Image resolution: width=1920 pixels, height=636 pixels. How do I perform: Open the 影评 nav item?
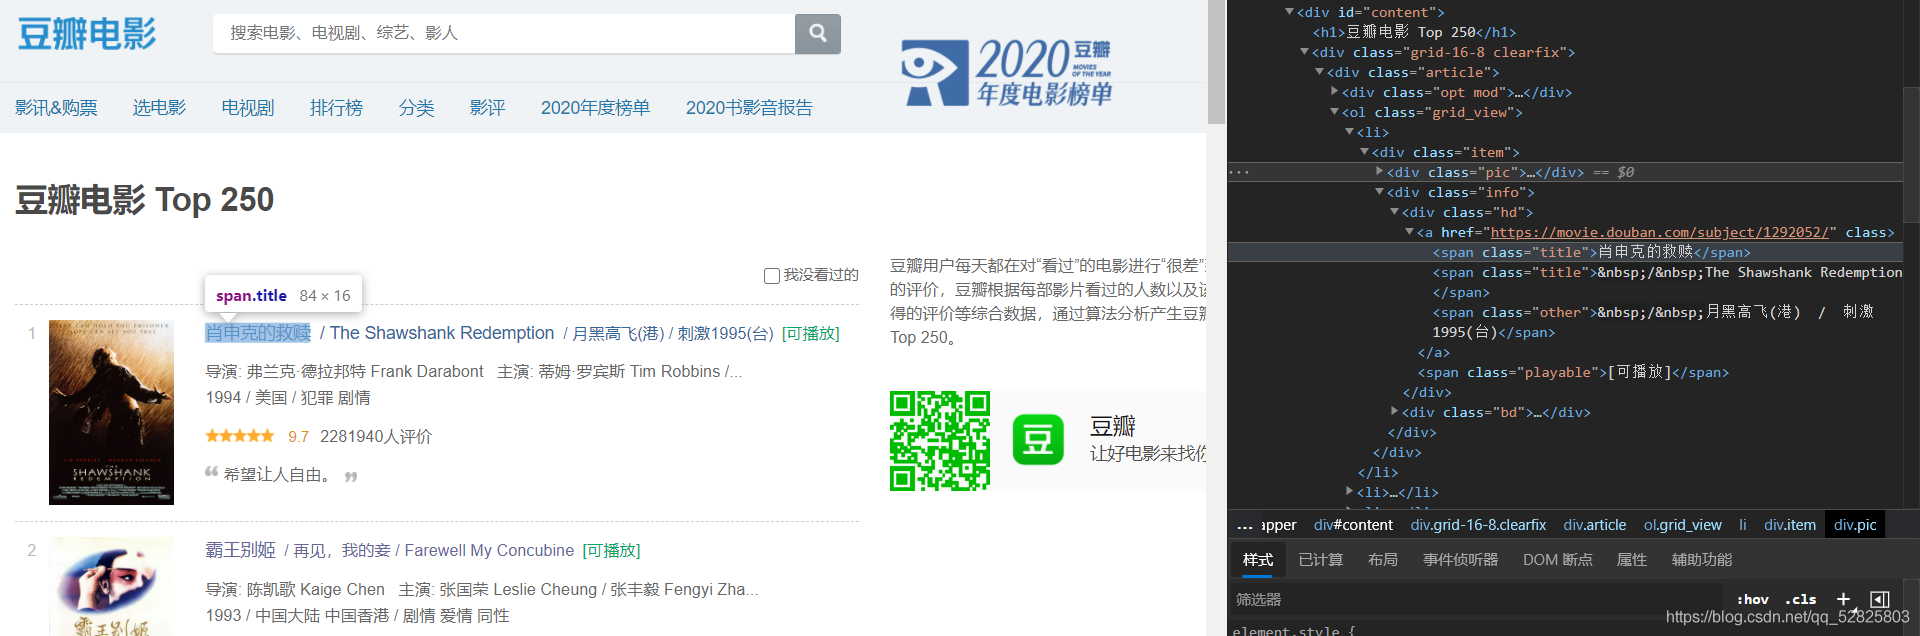(x=487, y=108)
